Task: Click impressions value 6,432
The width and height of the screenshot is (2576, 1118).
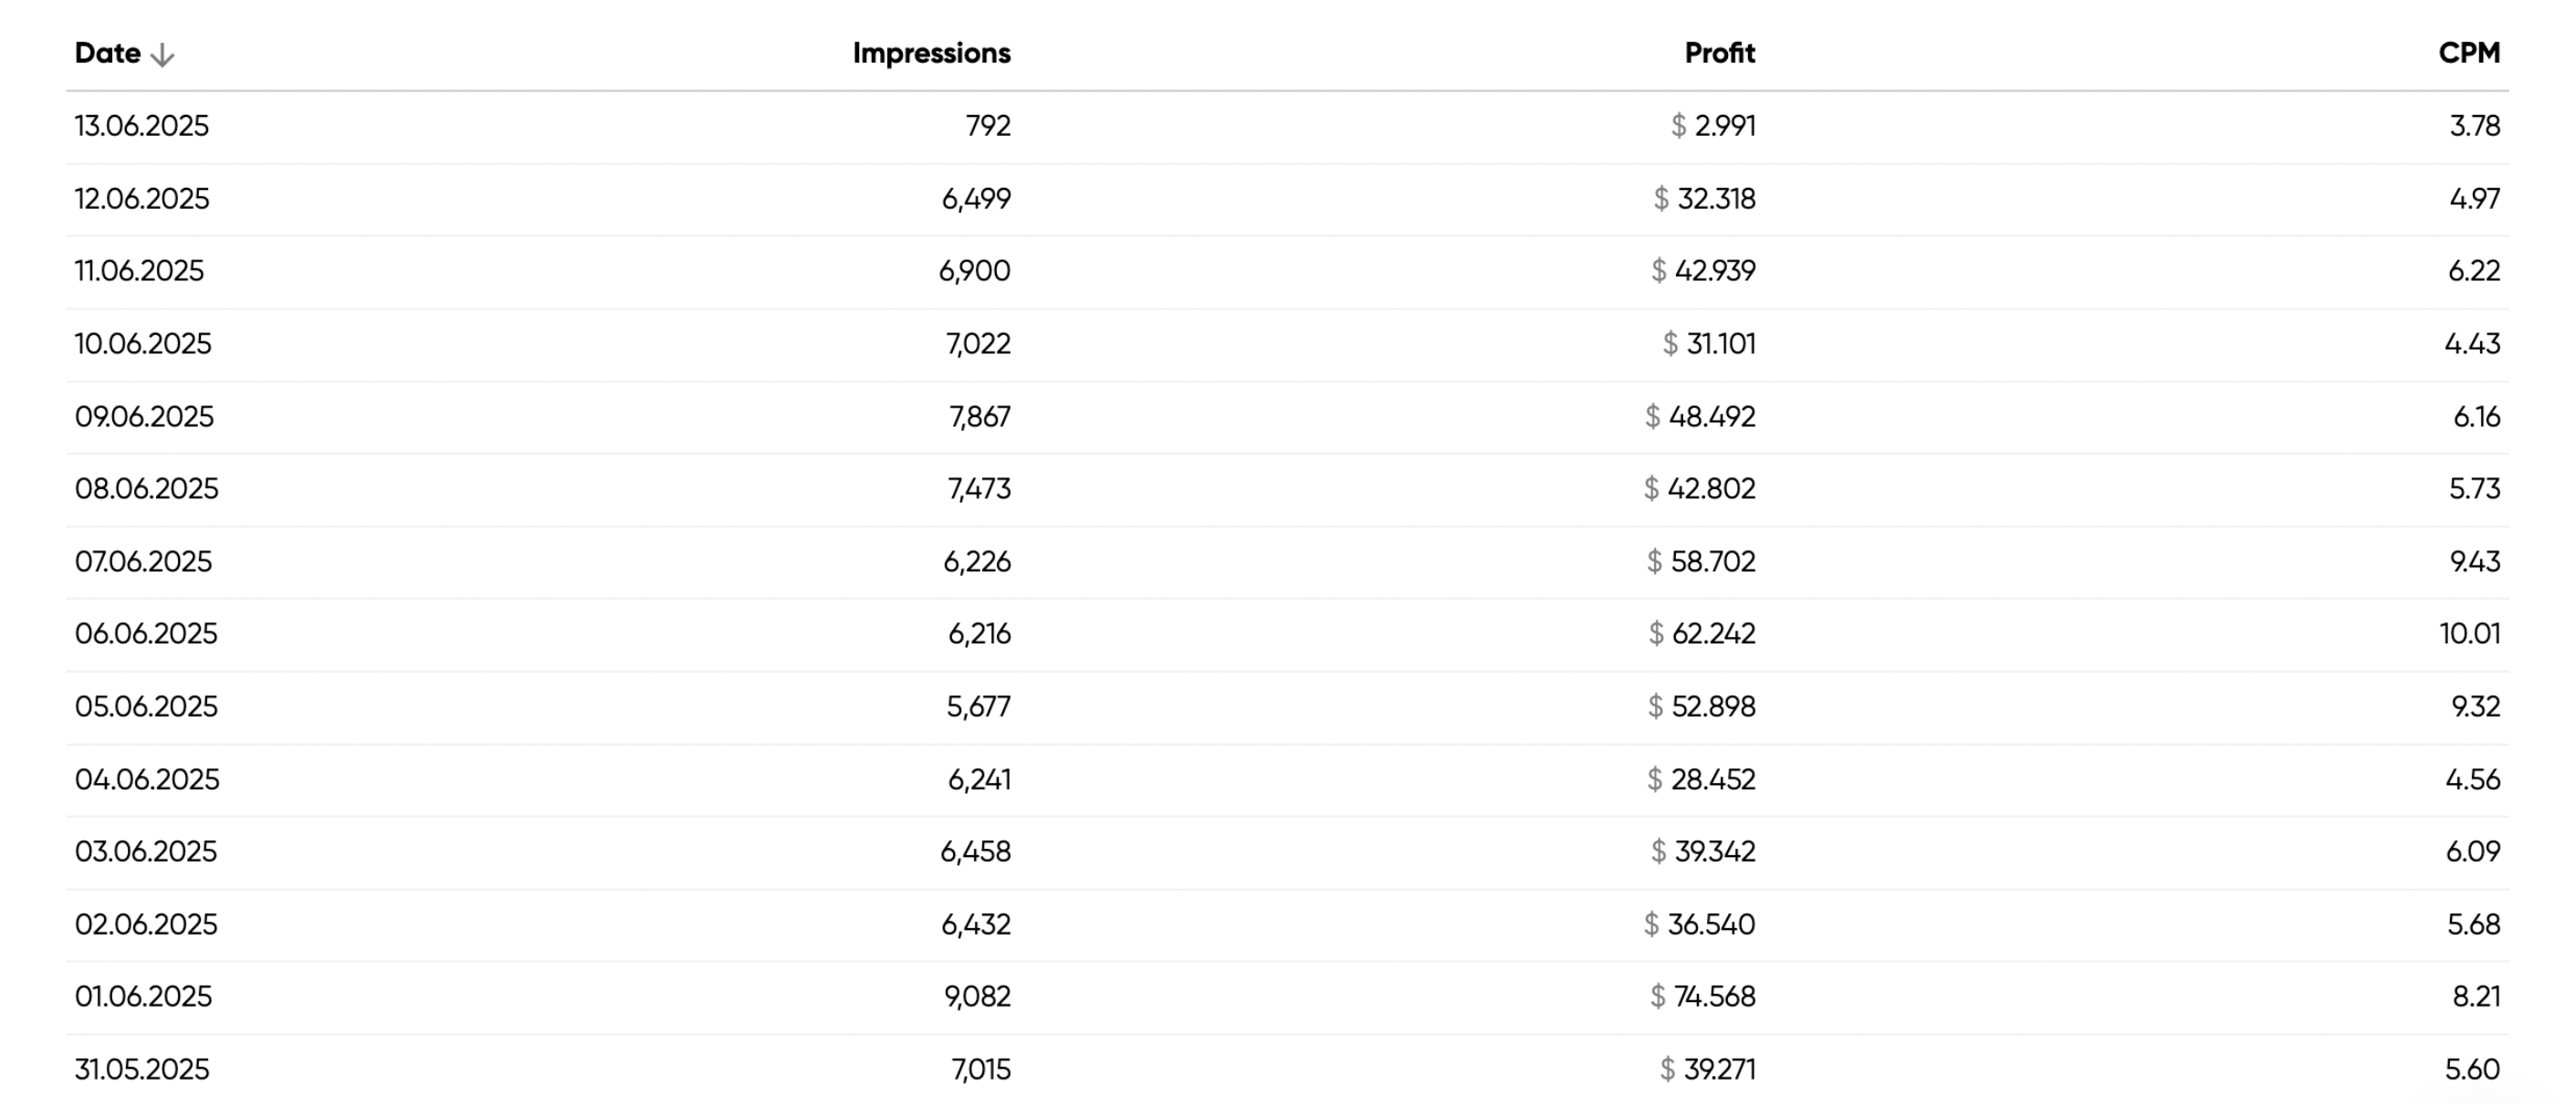Action: tap(975, 925)
